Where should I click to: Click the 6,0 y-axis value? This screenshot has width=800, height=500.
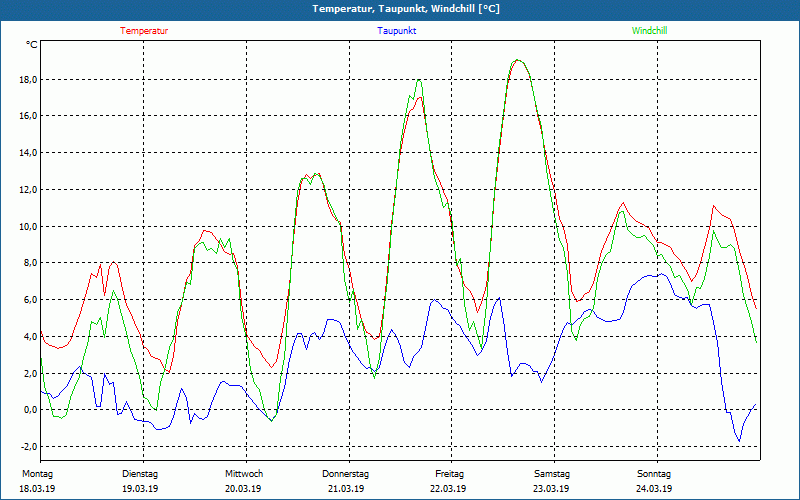tap(30, 299)
